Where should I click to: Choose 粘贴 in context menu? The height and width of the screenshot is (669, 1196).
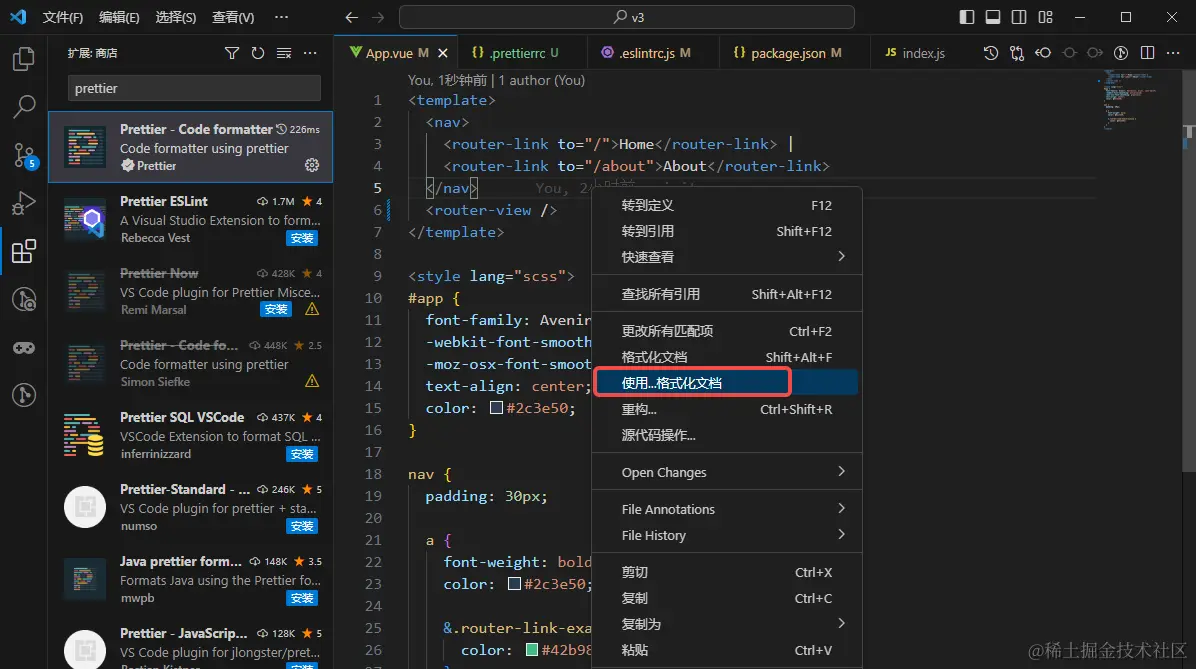[x=727, y=650]
